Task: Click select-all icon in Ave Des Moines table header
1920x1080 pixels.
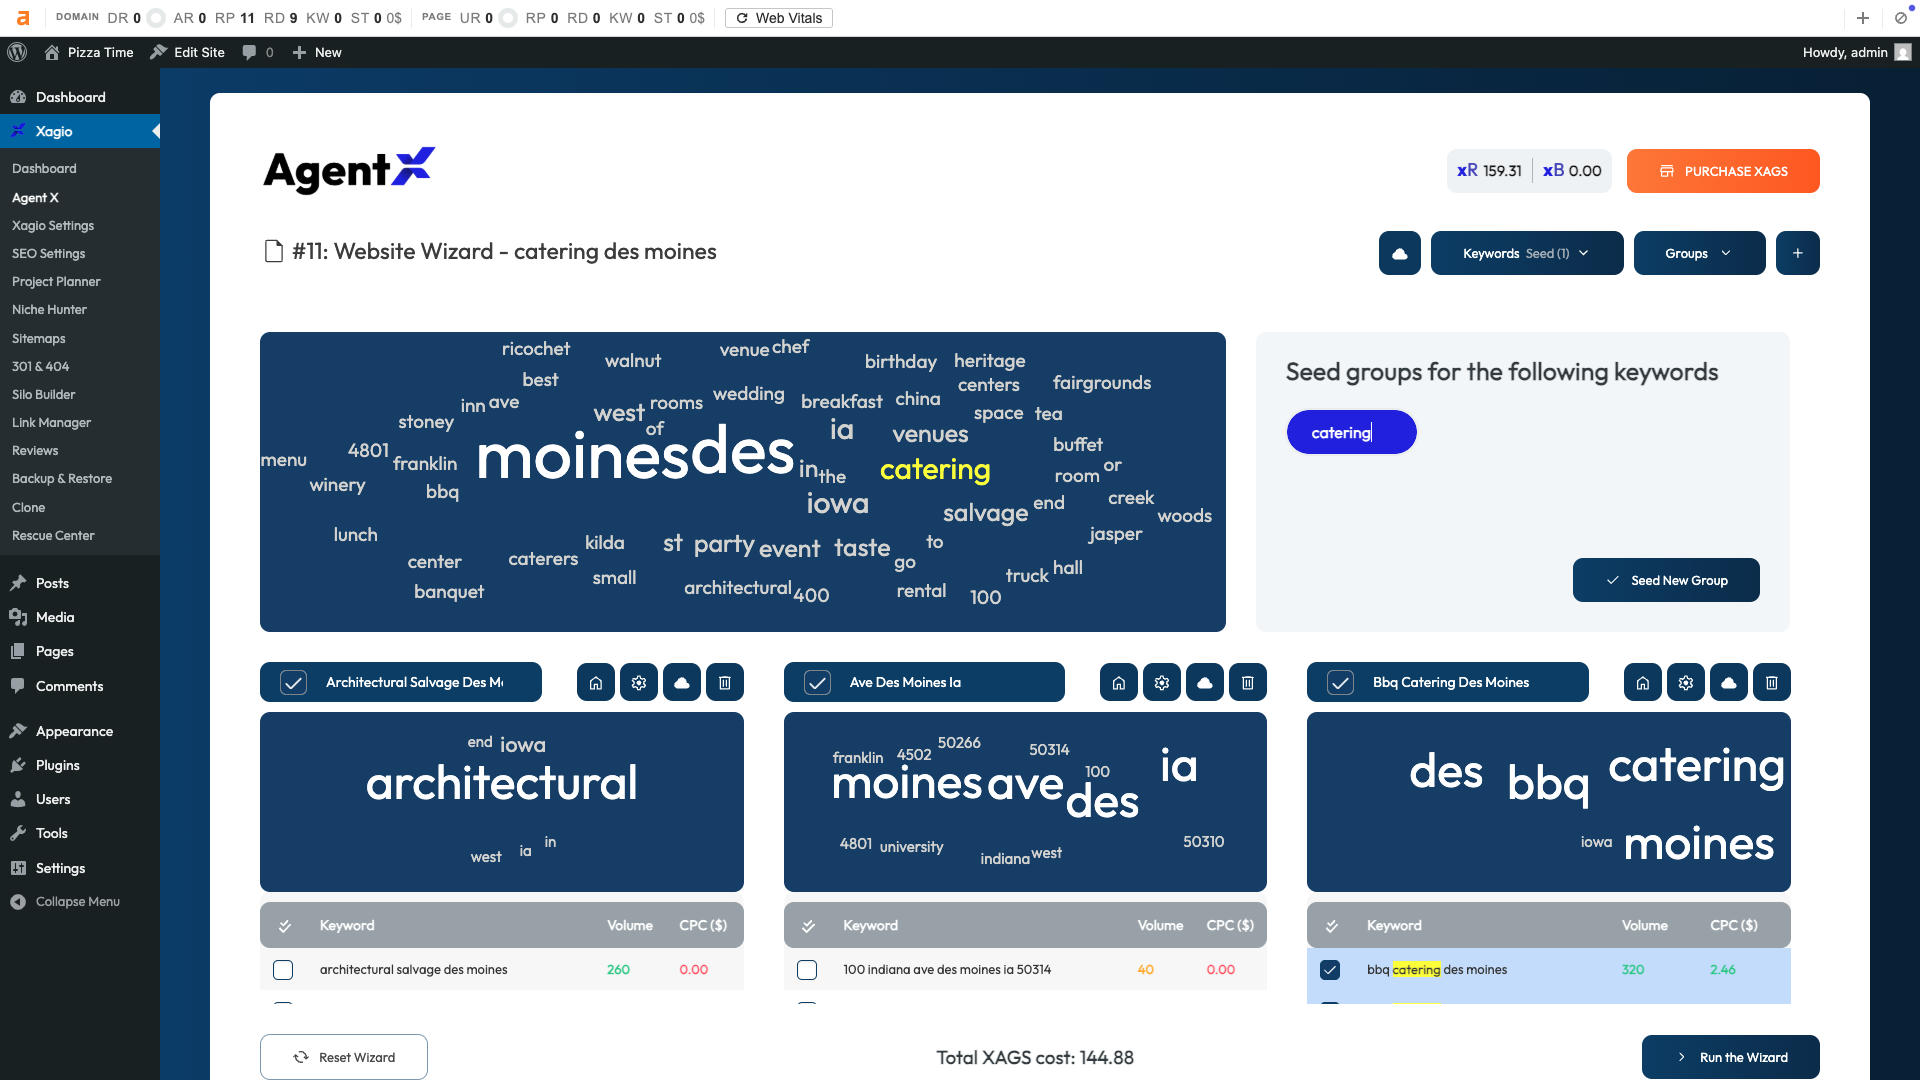Action: [x=808, y=926]
